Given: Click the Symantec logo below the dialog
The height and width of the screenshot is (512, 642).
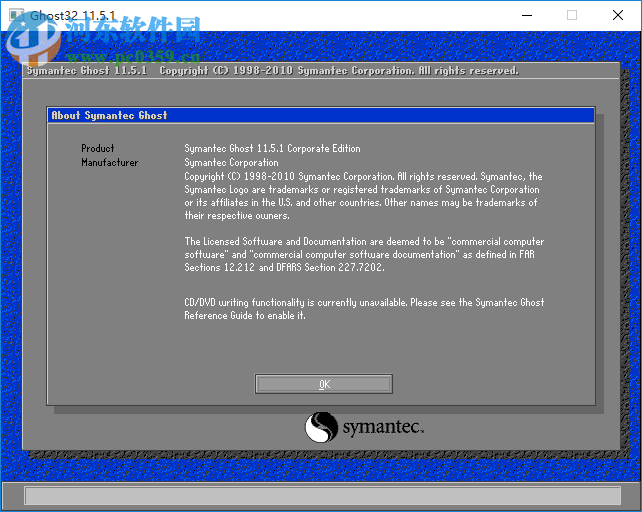Looking at the screenshot, I should coord(364,427).
